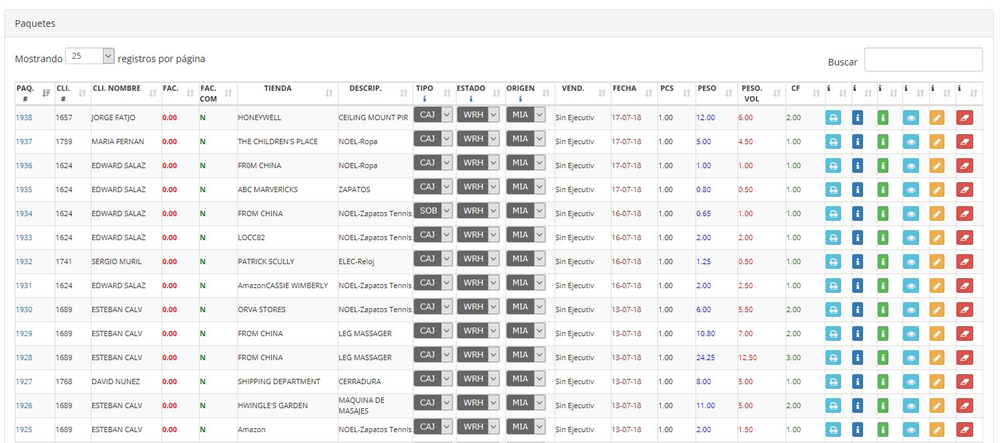Open green info icon for package 1936
Screen dimensions: 1000x443
tap(883, 166)
